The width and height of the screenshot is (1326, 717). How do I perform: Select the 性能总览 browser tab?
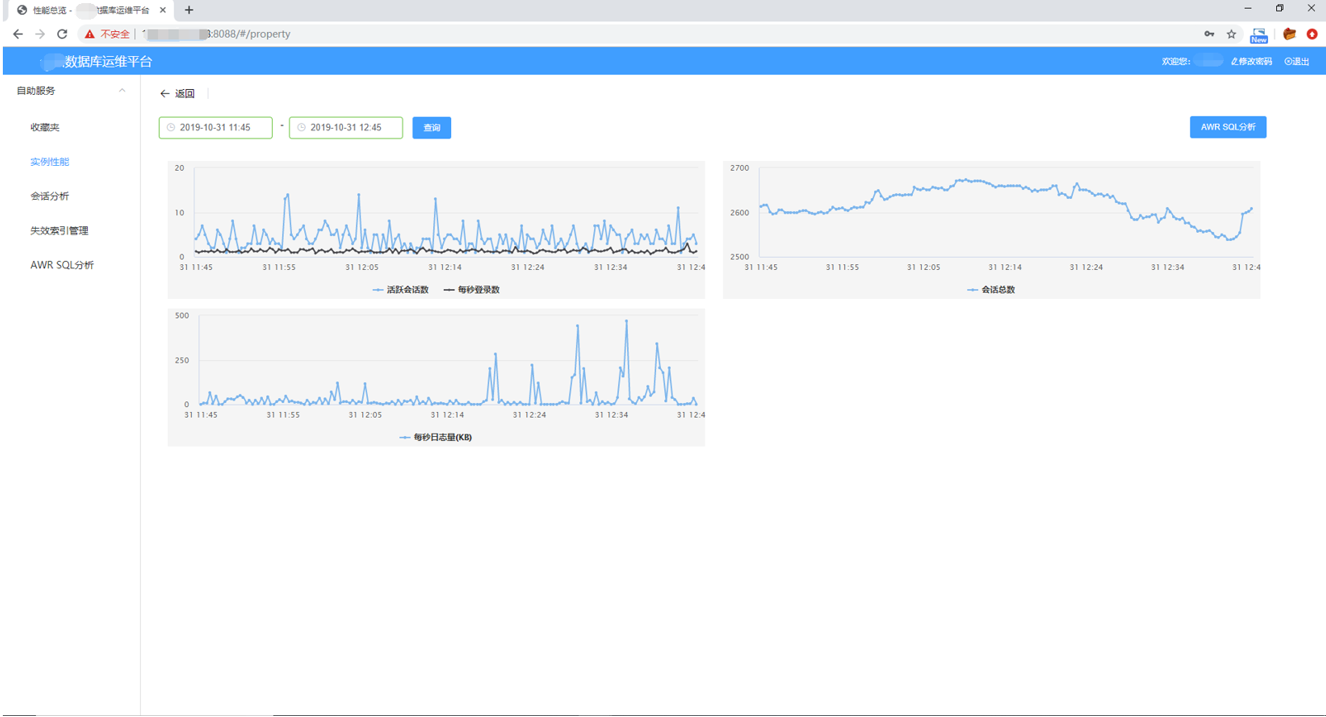tap(90, 10)
